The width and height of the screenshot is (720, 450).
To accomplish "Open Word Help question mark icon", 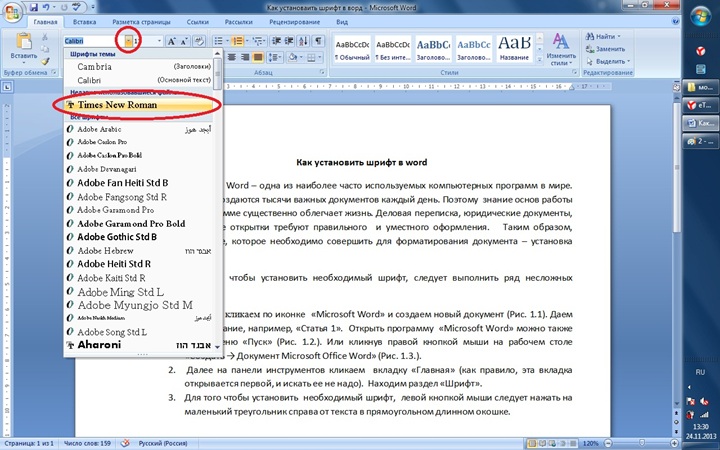I will [675, 21].
